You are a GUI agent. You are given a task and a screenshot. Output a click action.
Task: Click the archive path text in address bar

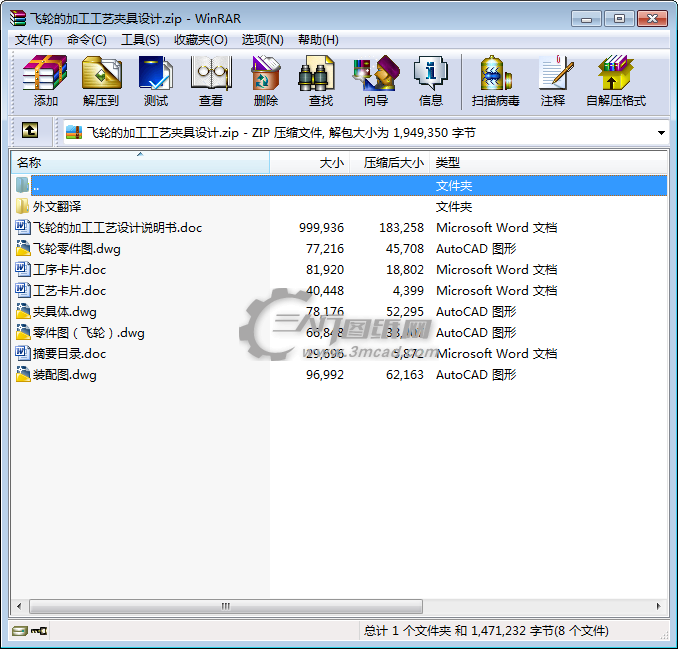pos(281,133)
